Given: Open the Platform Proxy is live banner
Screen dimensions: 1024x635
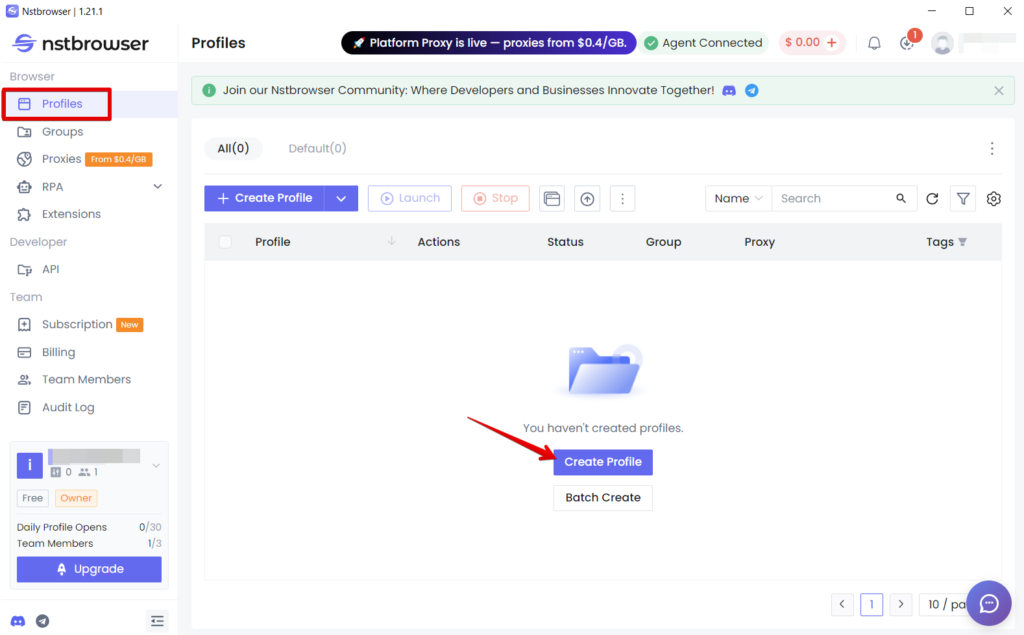Looking at the screenshot, I should [488, 43].
